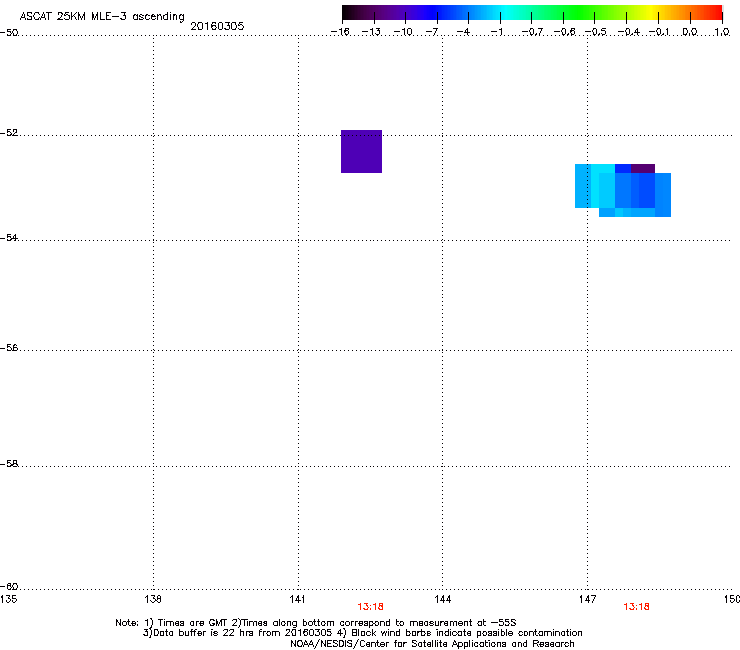The height and width of the screenshot is (650, 740).
Task: Pick the green section of the color bar
Action: point(580,12)
